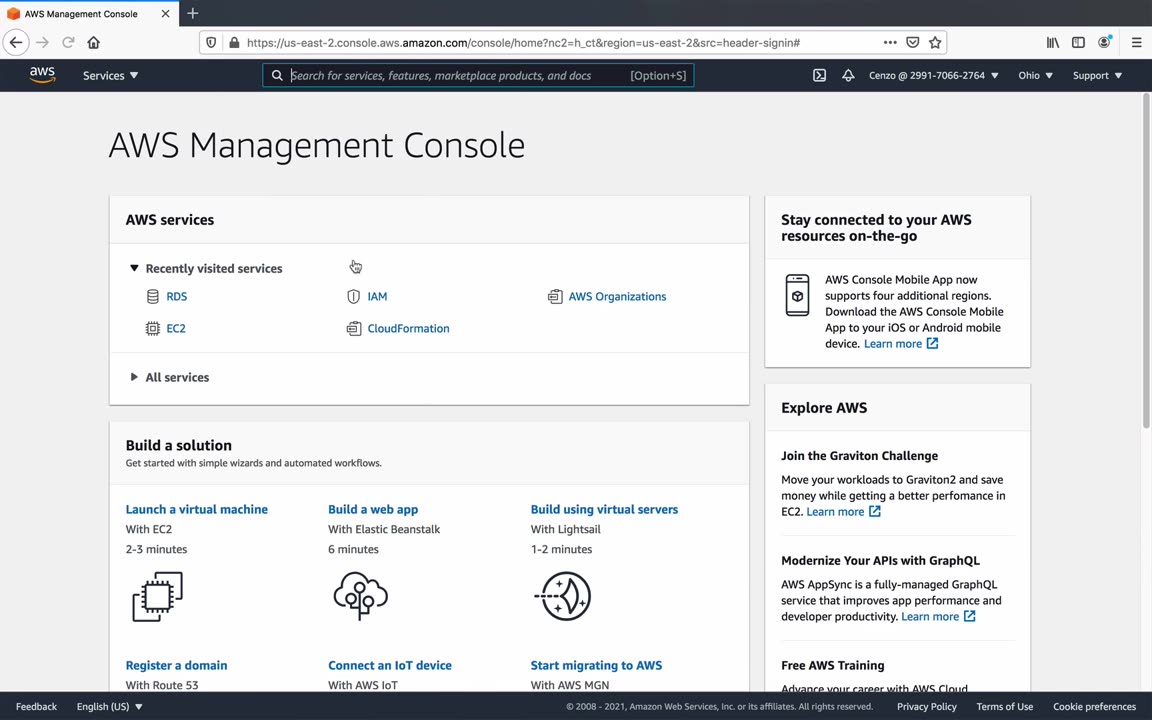Open the Cenzo account dropdown
The width and height of the screenshot is (1152, 720).
[933, 75]
